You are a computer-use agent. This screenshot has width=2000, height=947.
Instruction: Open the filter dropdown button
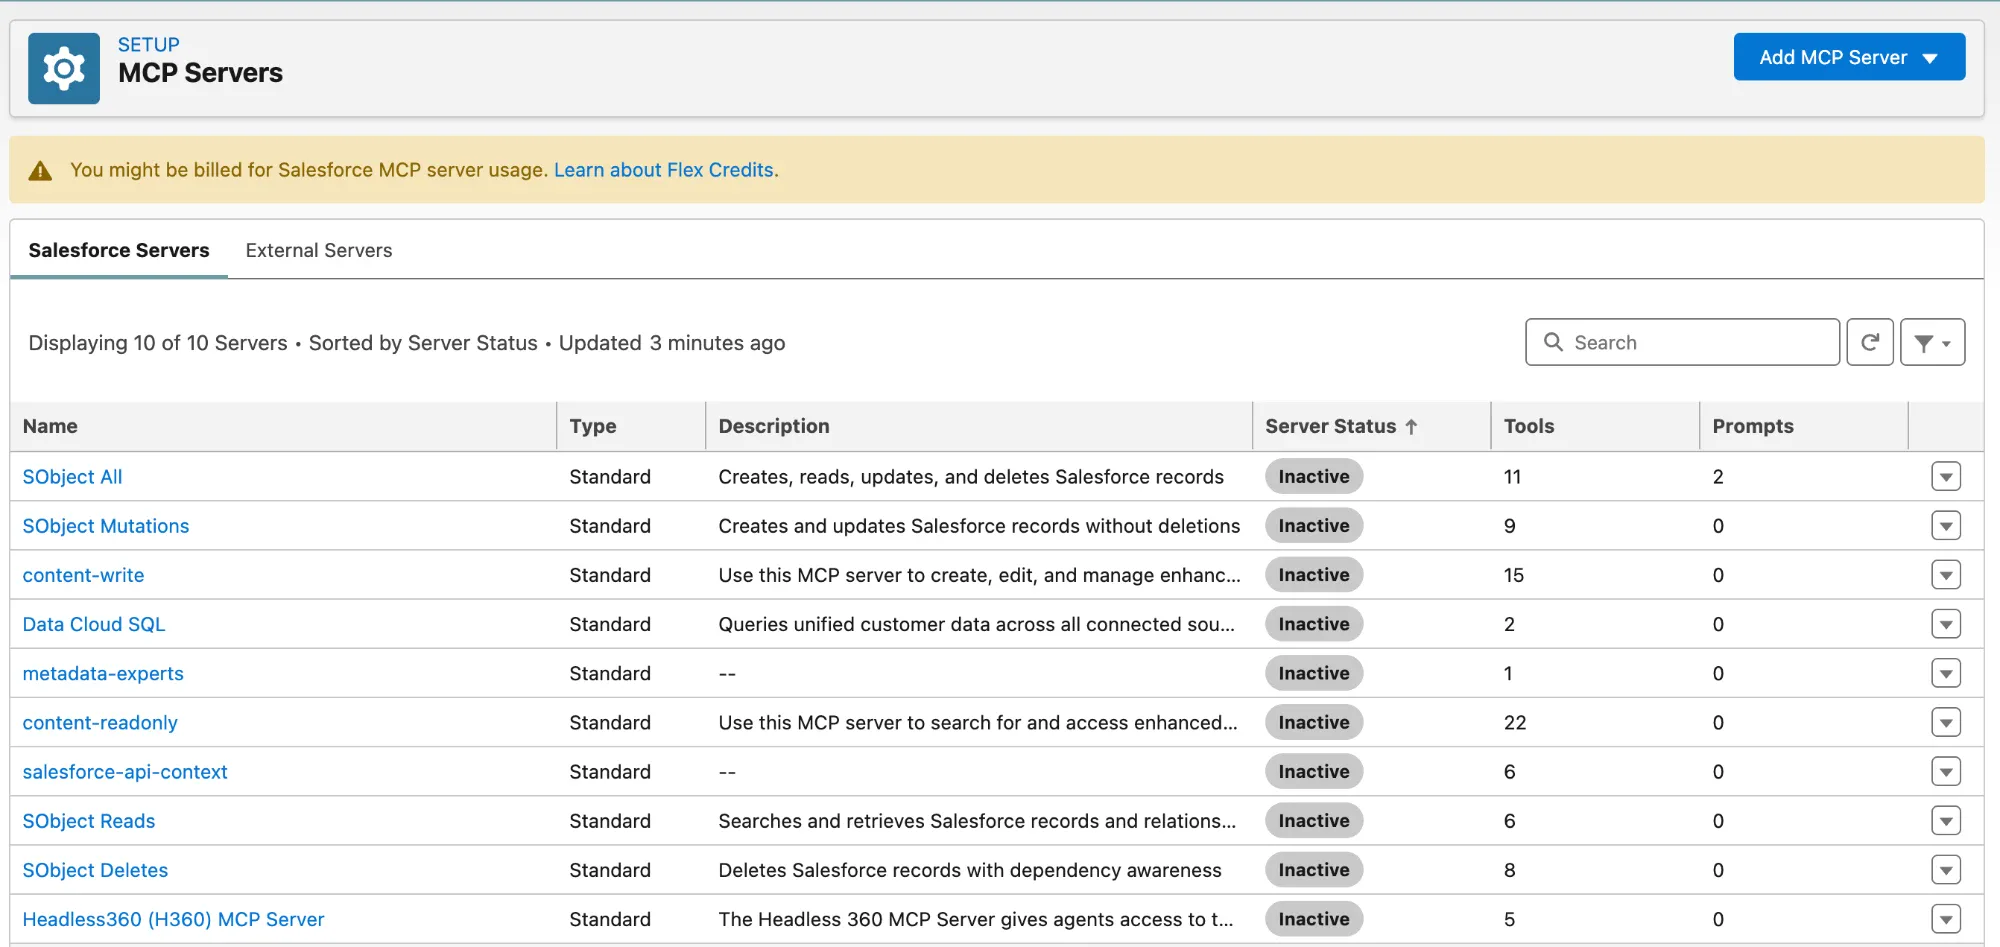tap(1932, 342)
